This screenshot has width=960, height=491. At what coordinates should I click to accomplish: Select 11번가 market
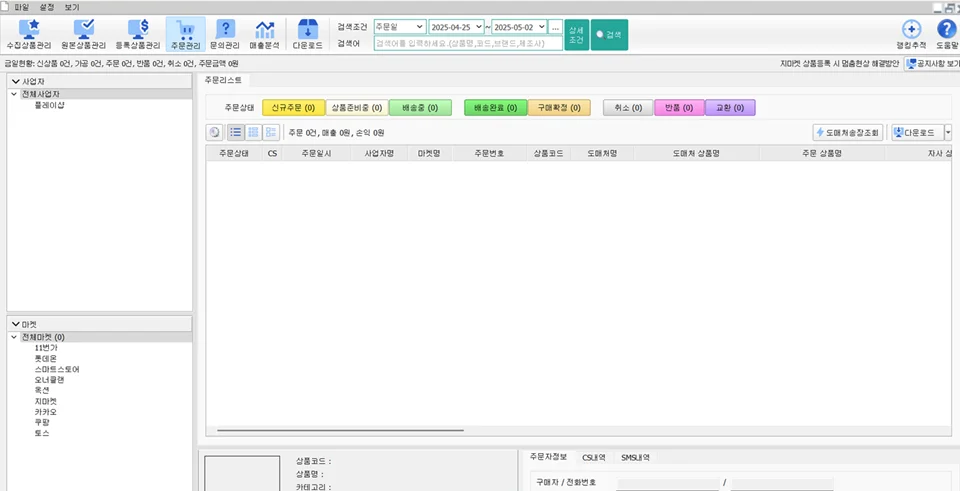(46, 348)
